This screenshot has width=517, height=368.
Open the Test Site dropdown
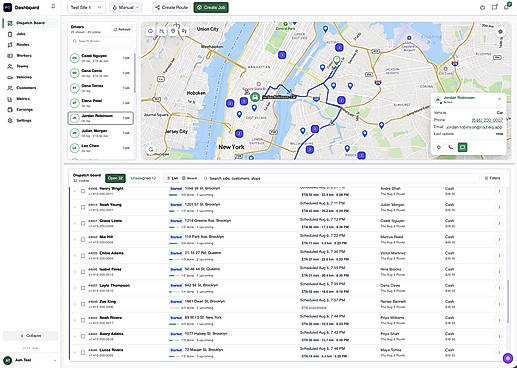(86, 7)
